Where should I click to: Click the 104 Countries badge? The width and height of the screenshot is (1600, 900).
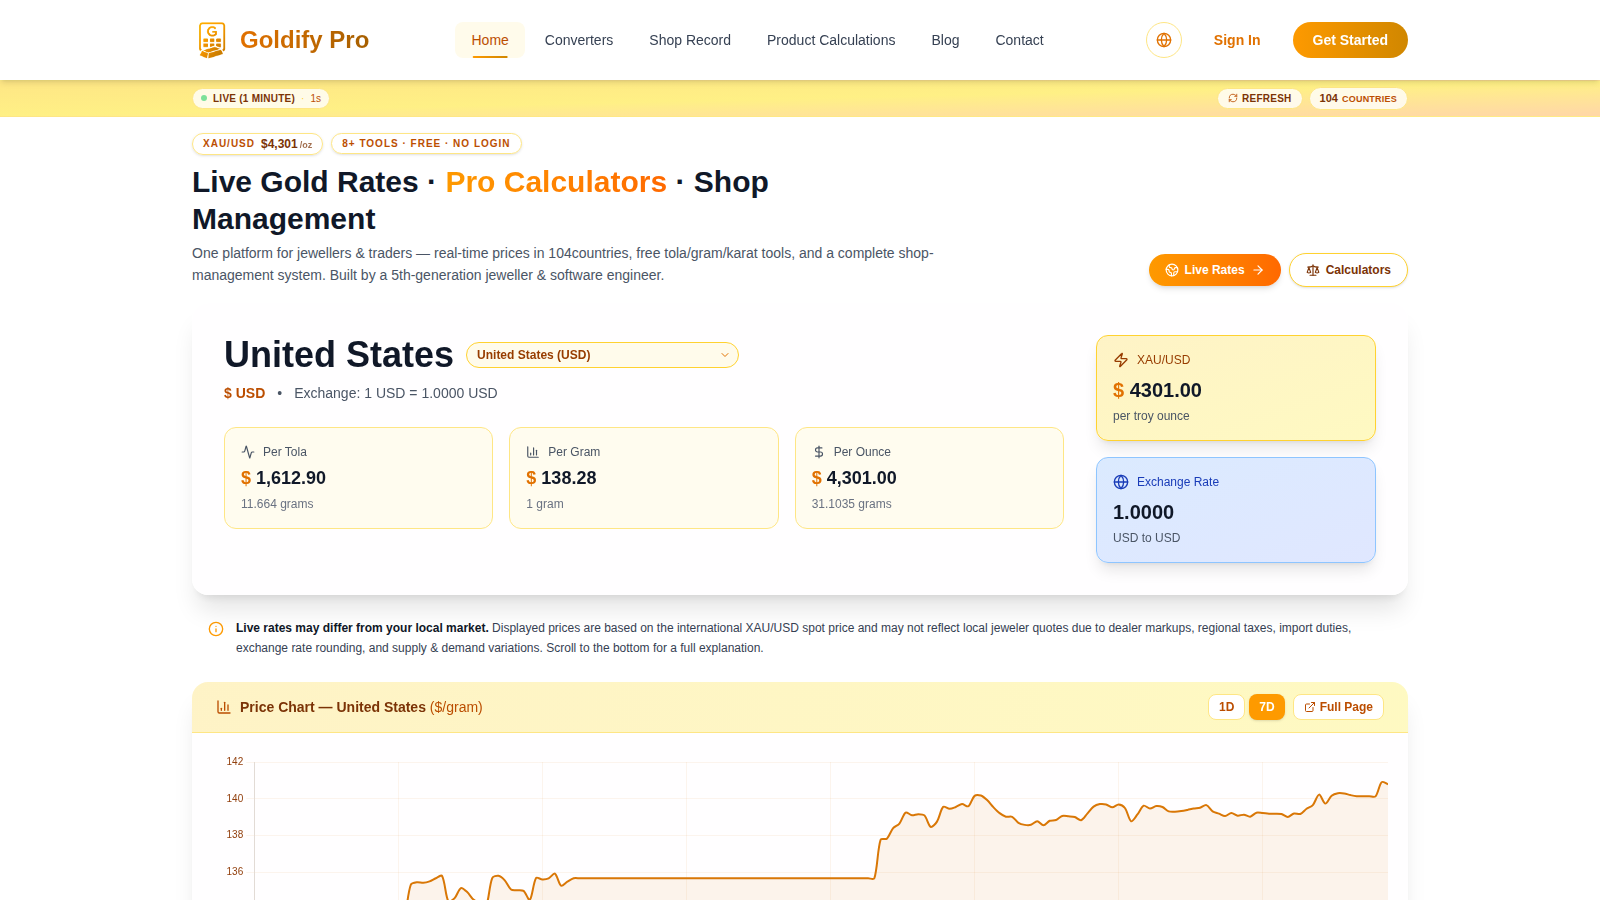[x=1358, y=98]
